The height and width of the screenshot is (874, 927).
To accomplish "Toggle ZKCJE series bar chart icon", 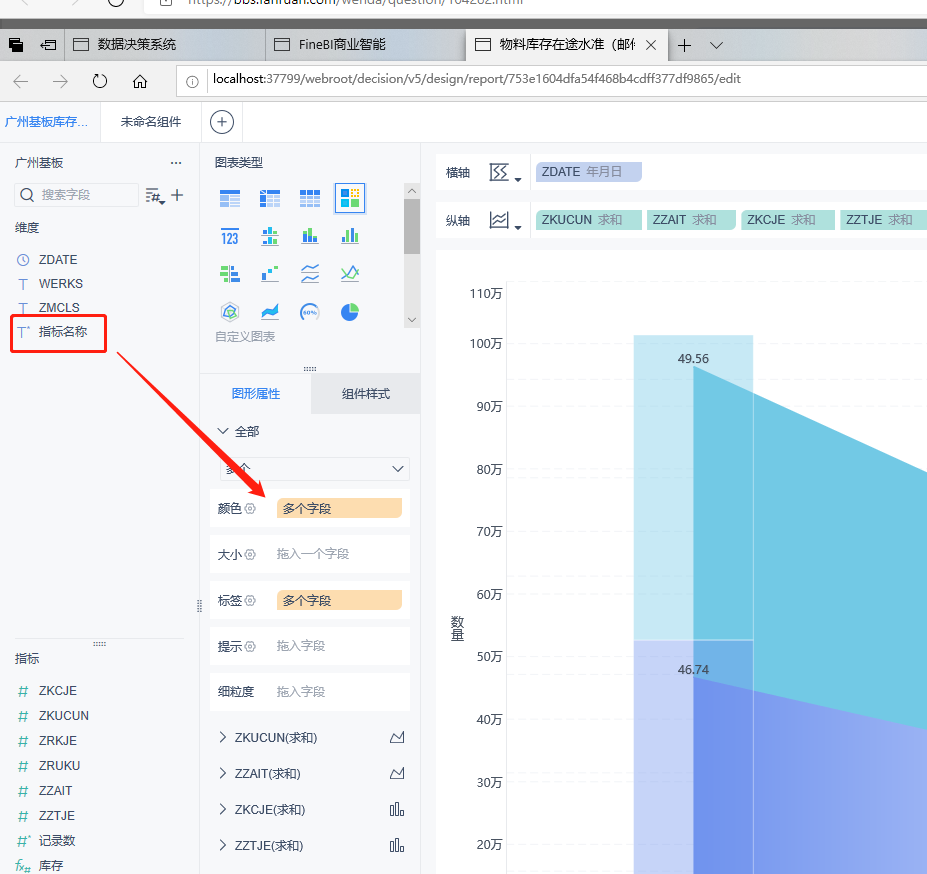I will (x=397, y=810).
